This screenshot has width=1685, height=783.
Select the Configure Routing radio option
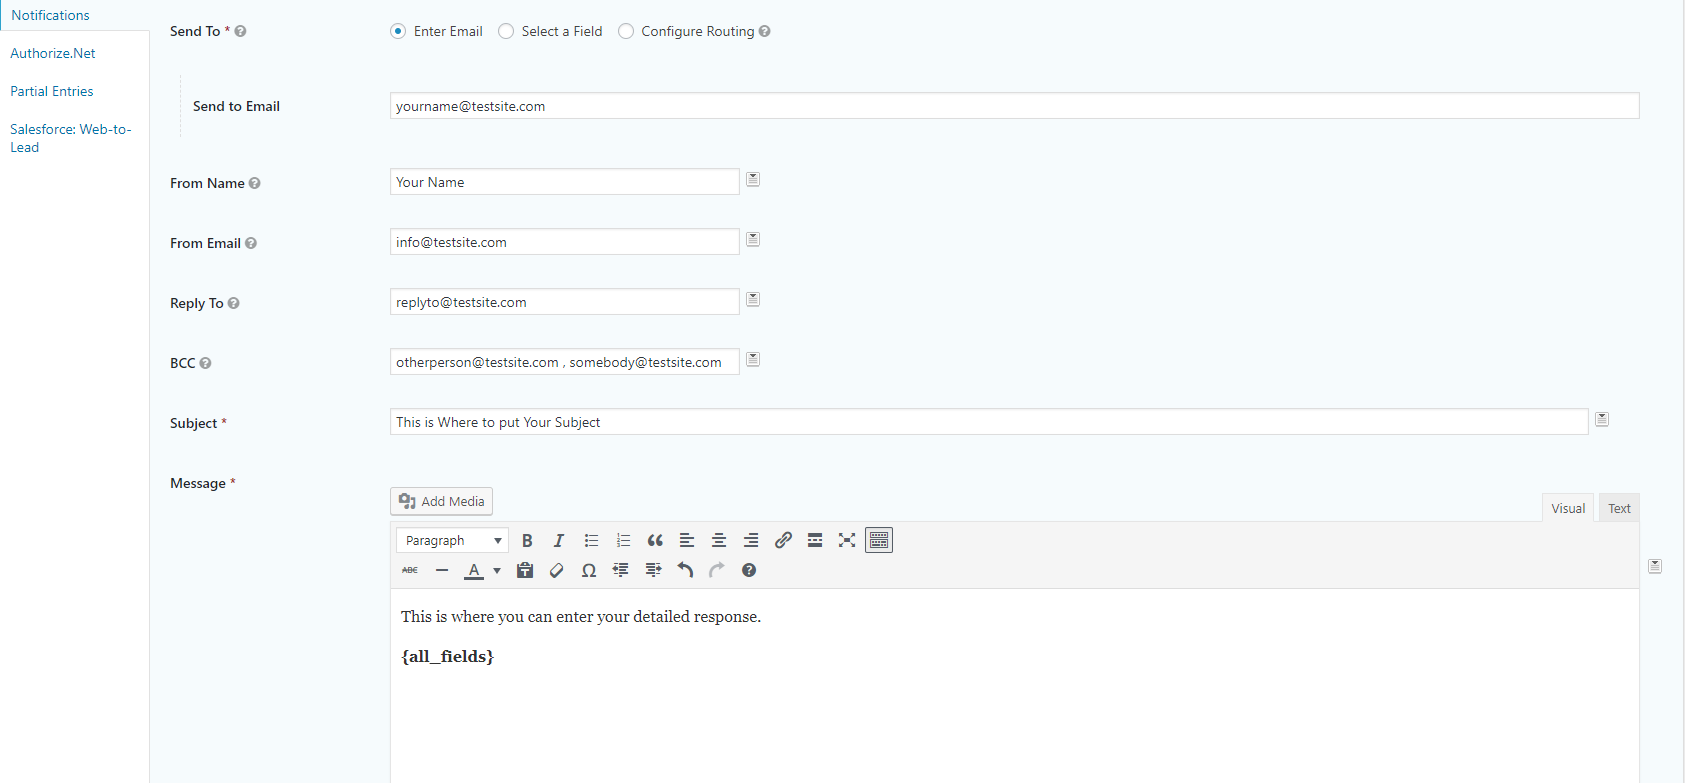click(x=626, y=32)
